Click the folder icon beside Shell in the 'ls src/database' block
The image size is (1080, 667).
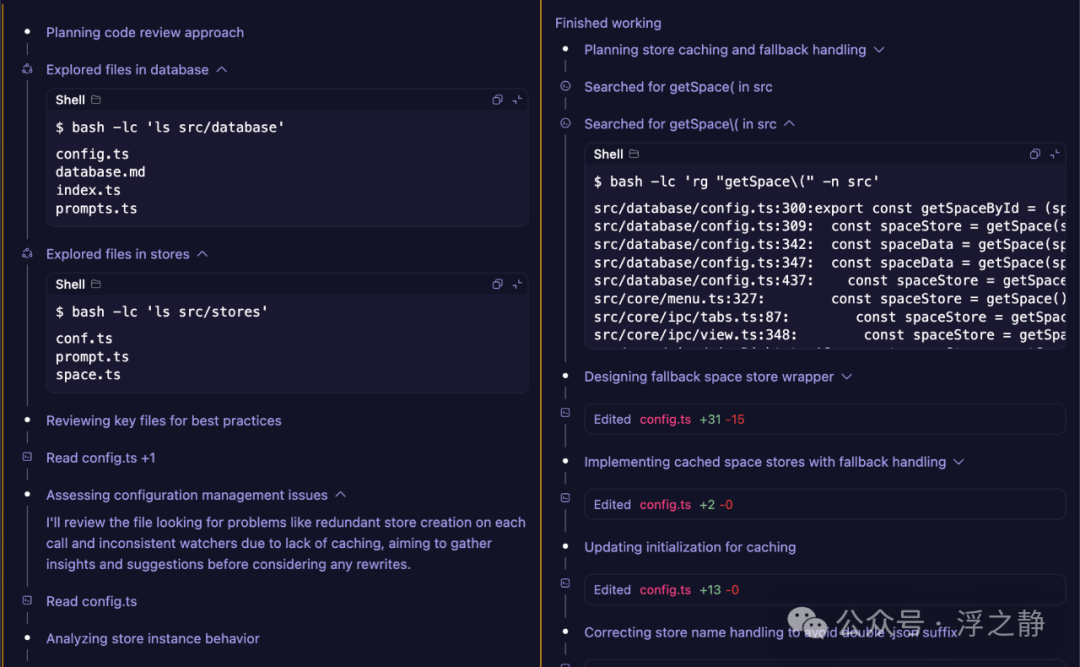(x=96, y=100)
